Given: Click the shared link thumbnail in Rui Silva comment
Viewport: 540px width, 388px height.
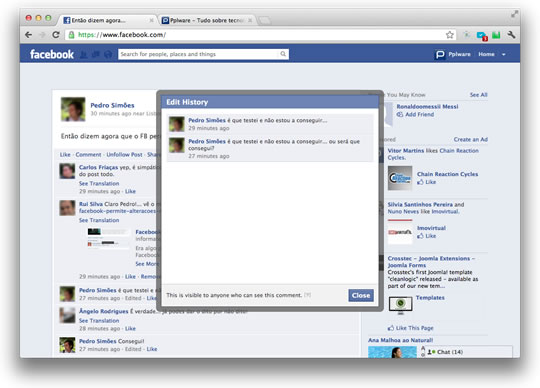Looking at the screenshot, I should tap(108, 238).
